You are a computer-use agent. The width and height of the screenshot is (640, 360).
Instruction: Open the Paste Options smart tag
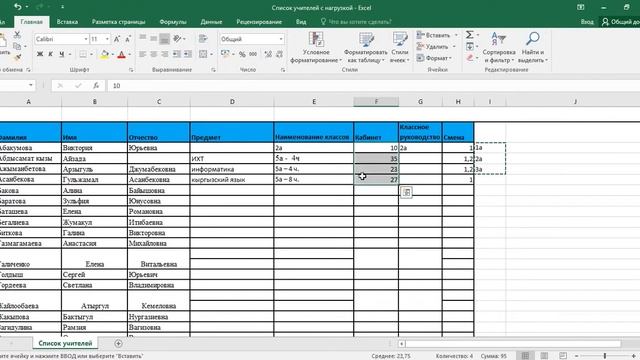[406, 193]
